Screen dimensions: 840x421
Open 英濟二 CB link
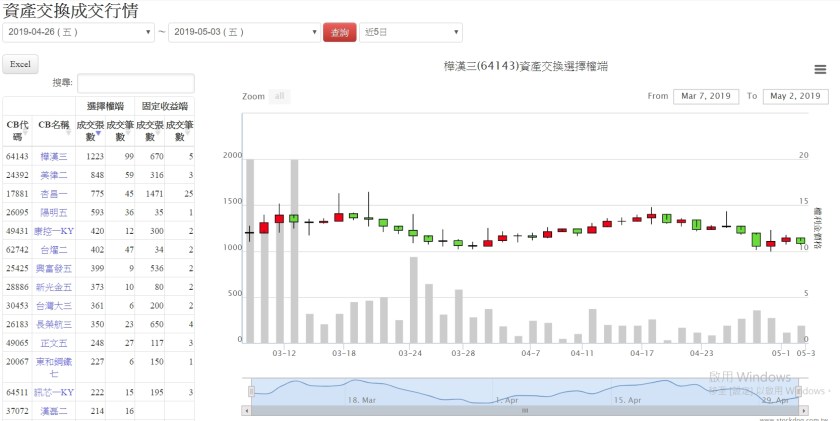click(54, 175)
